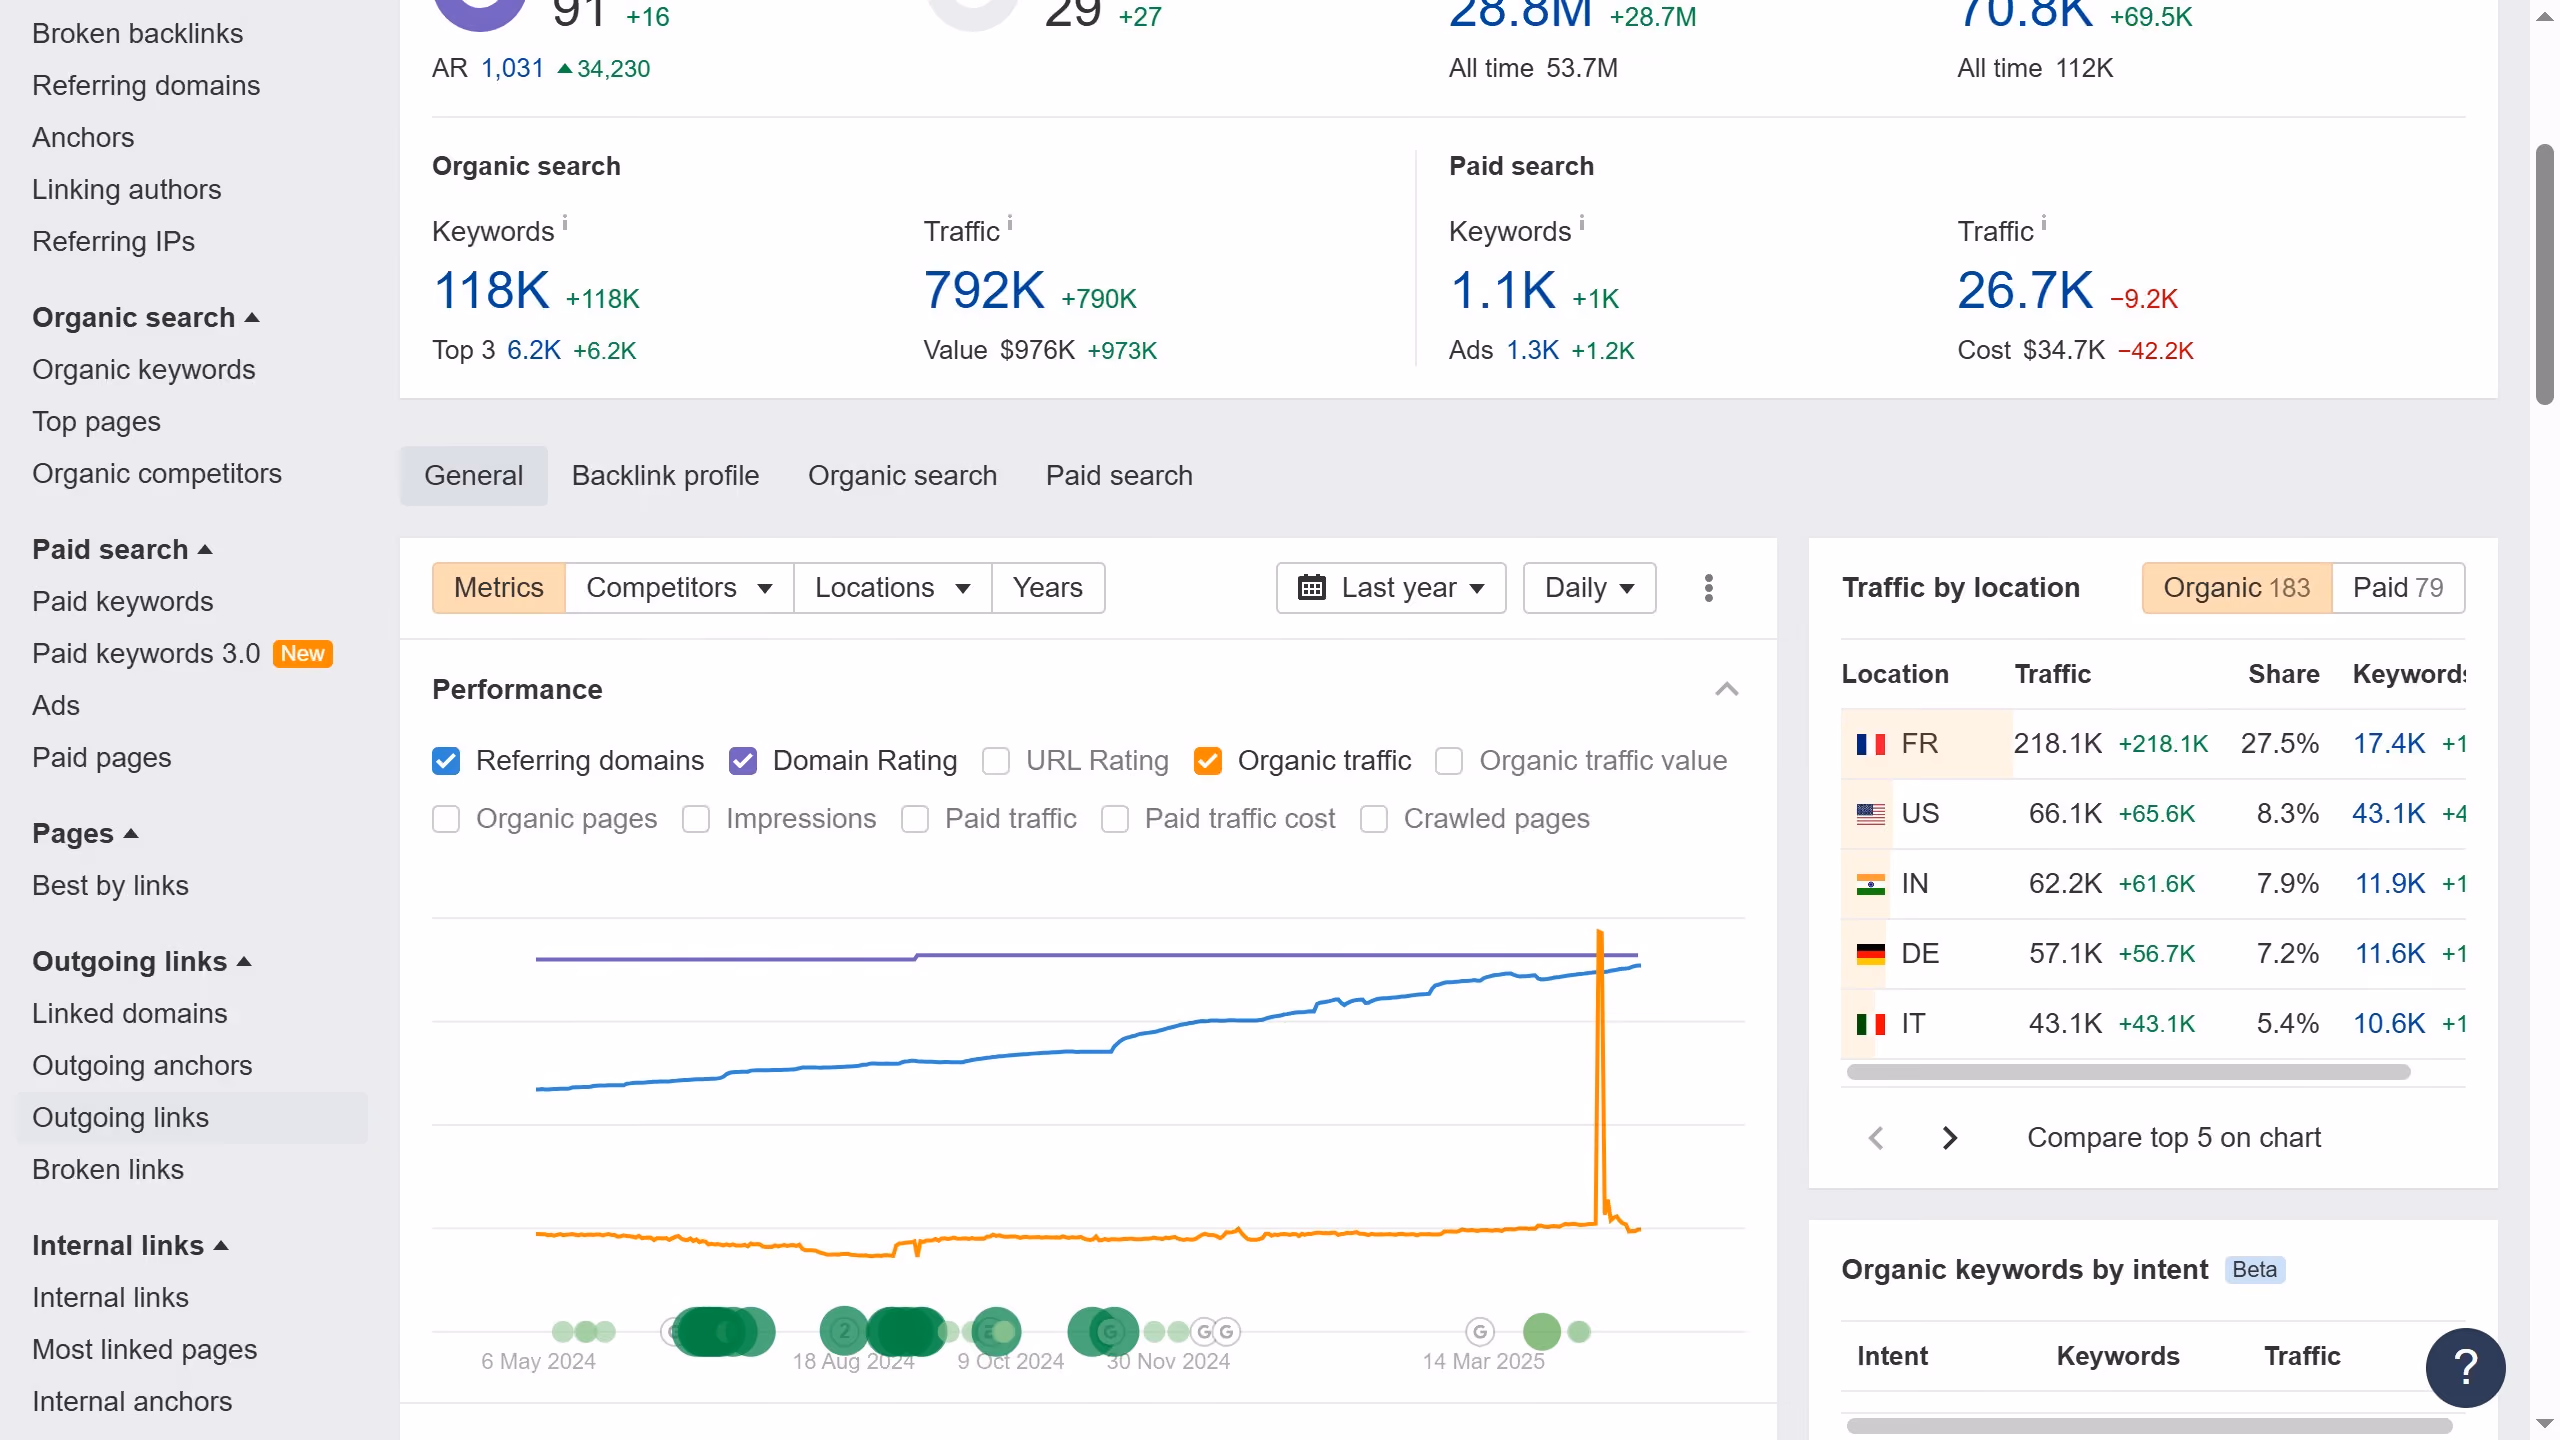The width and height of the screenshot is (2560, 1440).
Task: Open the Competitors dropdown
Action: (679, 588)
